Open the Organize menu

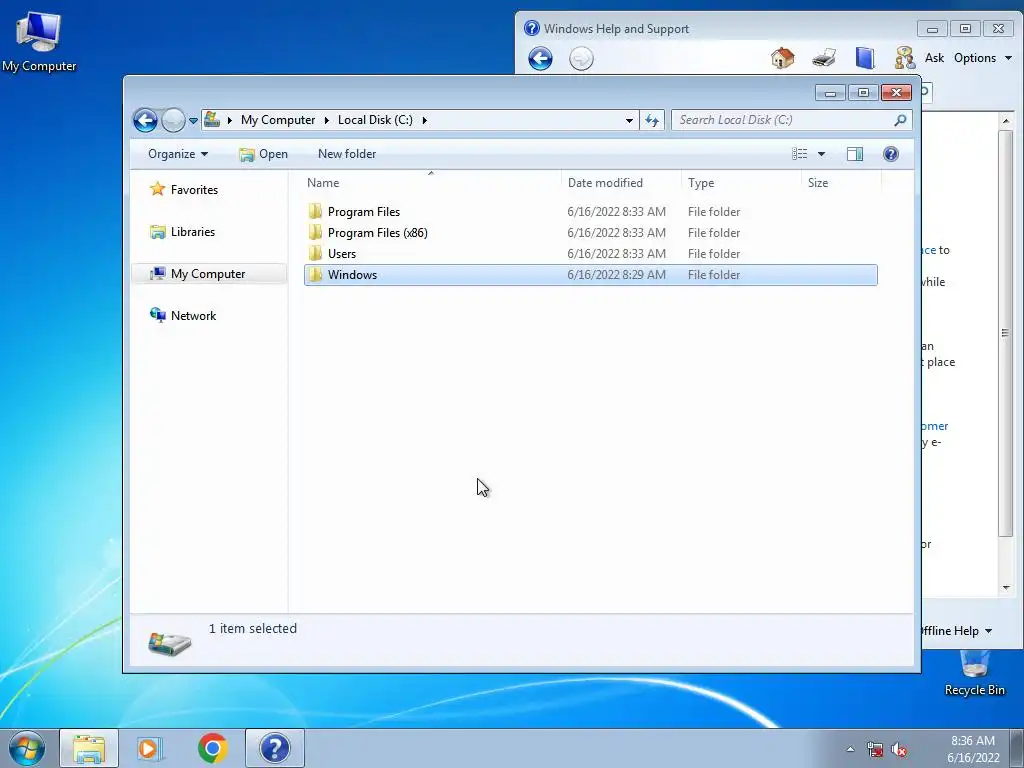pyautogui.click(x=178, y=154)
